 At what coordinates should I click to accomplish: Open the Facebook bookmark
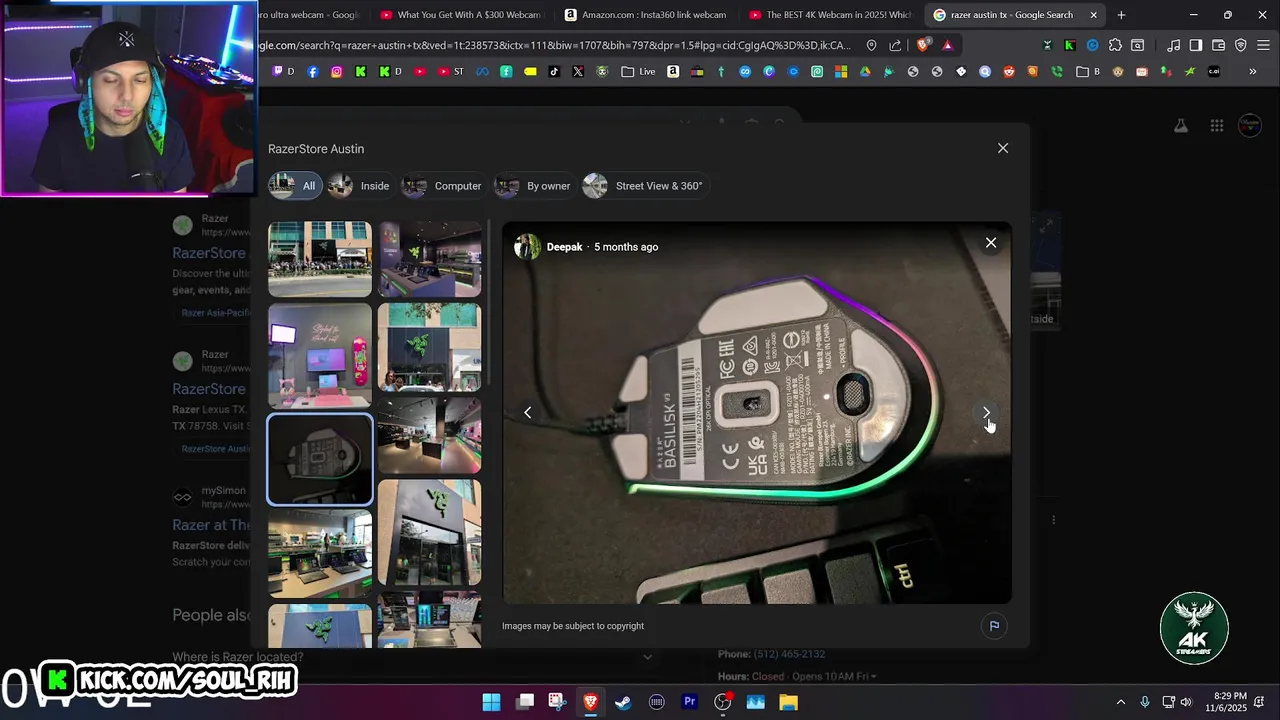tap(313, 72)
